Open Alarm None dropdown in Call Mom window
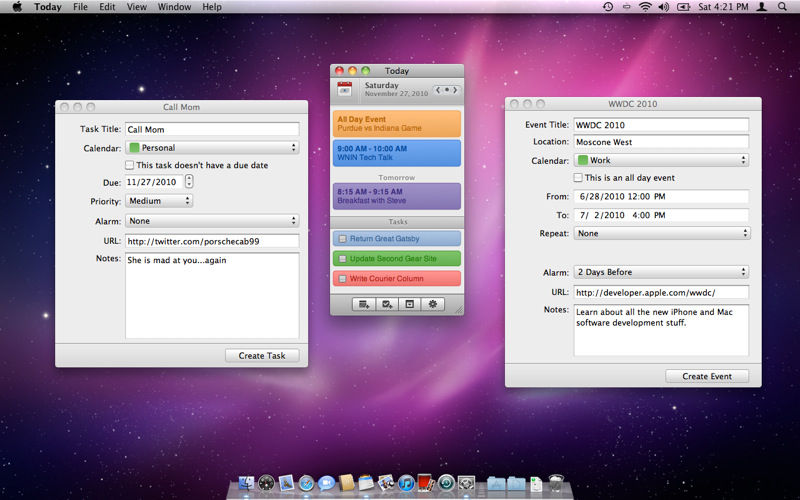This screenshot has height=500, width=800. [212, 221]
